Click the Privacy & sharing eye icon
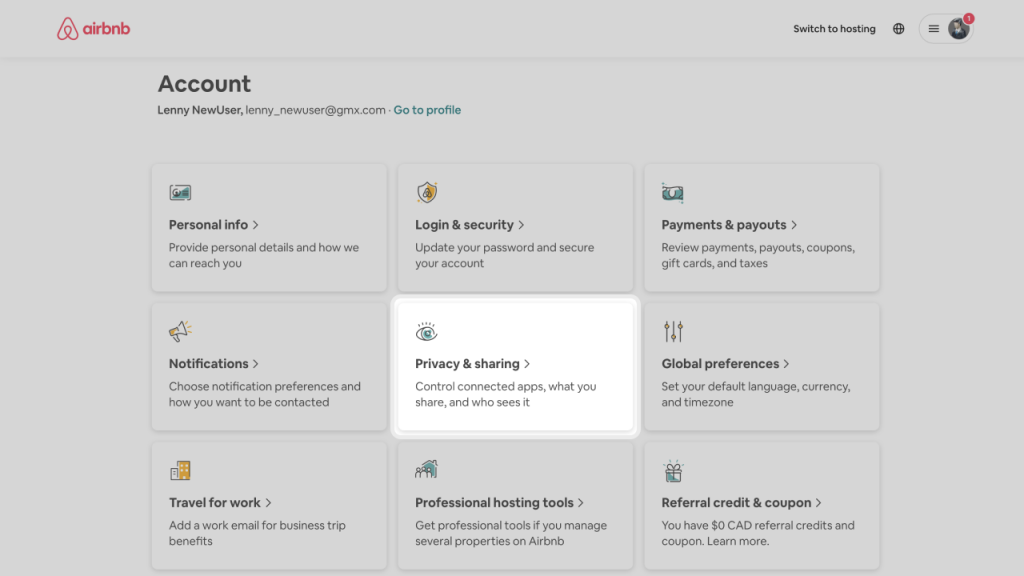 [x=426, y=332]
